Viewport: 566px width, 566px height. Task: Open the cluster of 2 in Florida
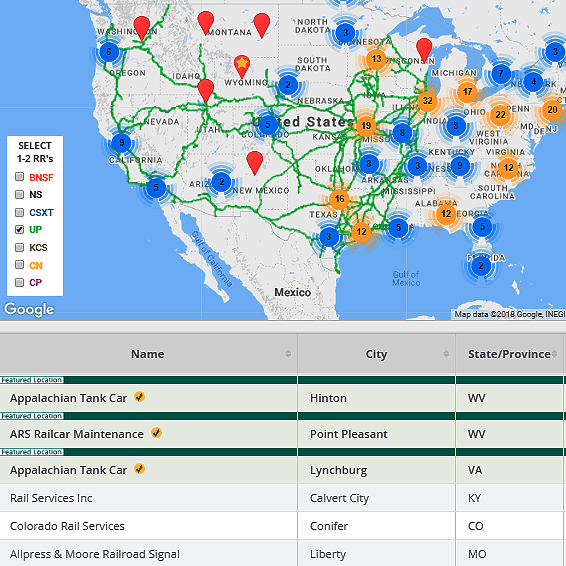481,266
